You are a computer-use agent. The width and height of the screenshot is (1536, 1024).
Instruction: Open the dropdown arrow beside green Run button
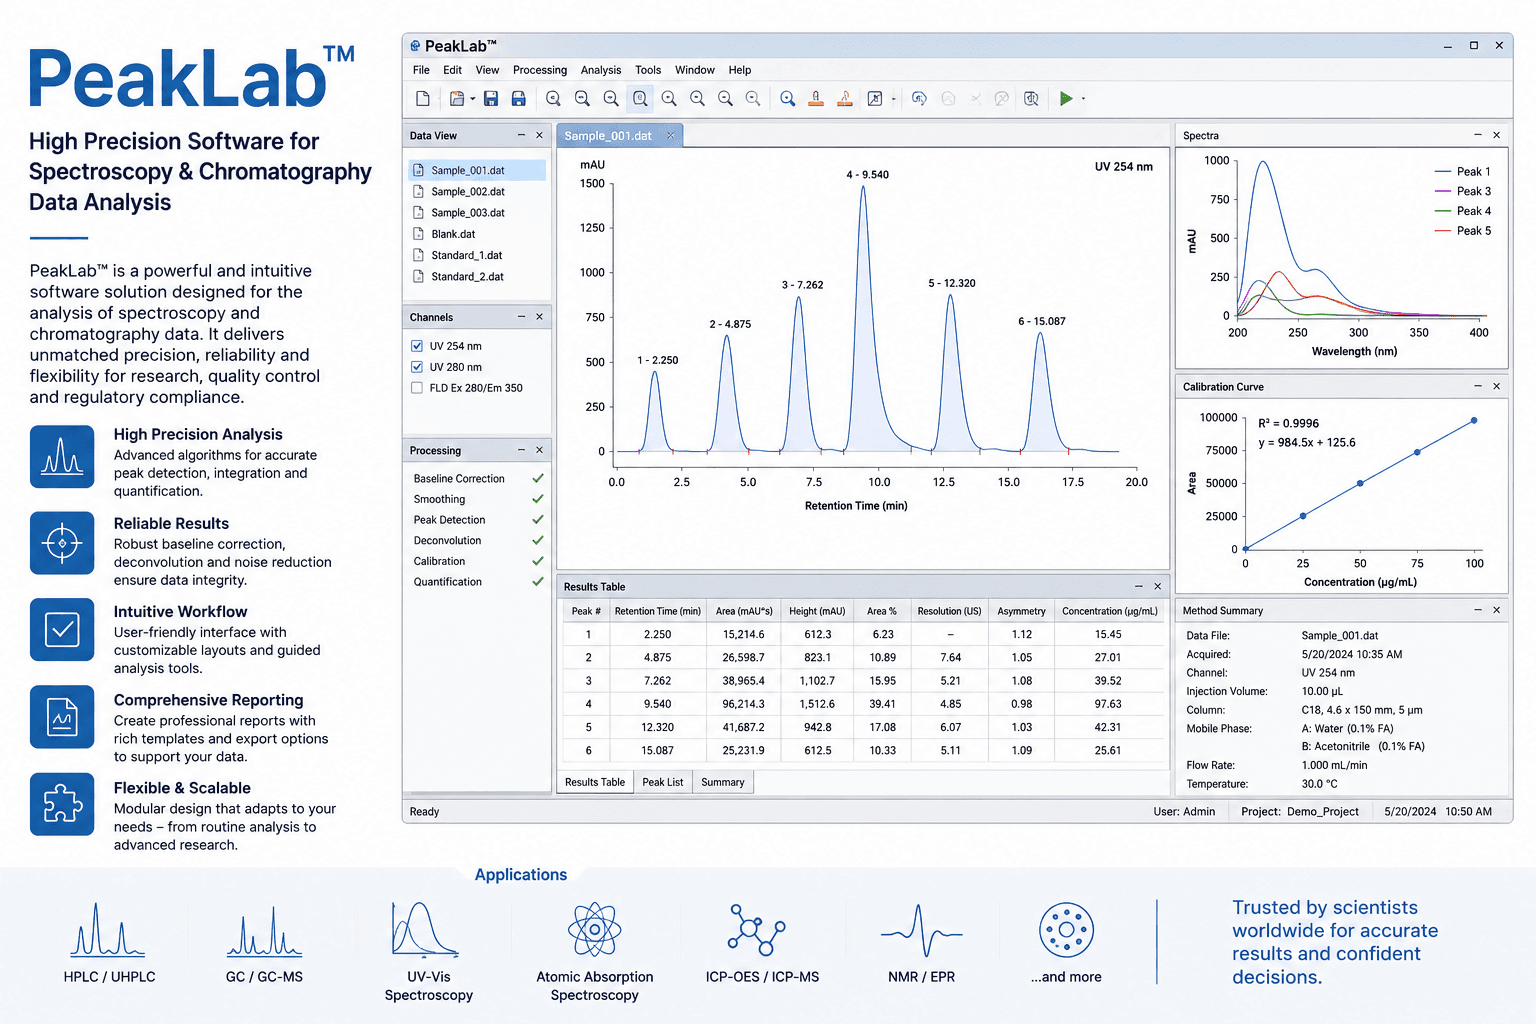click(1083, 99)
